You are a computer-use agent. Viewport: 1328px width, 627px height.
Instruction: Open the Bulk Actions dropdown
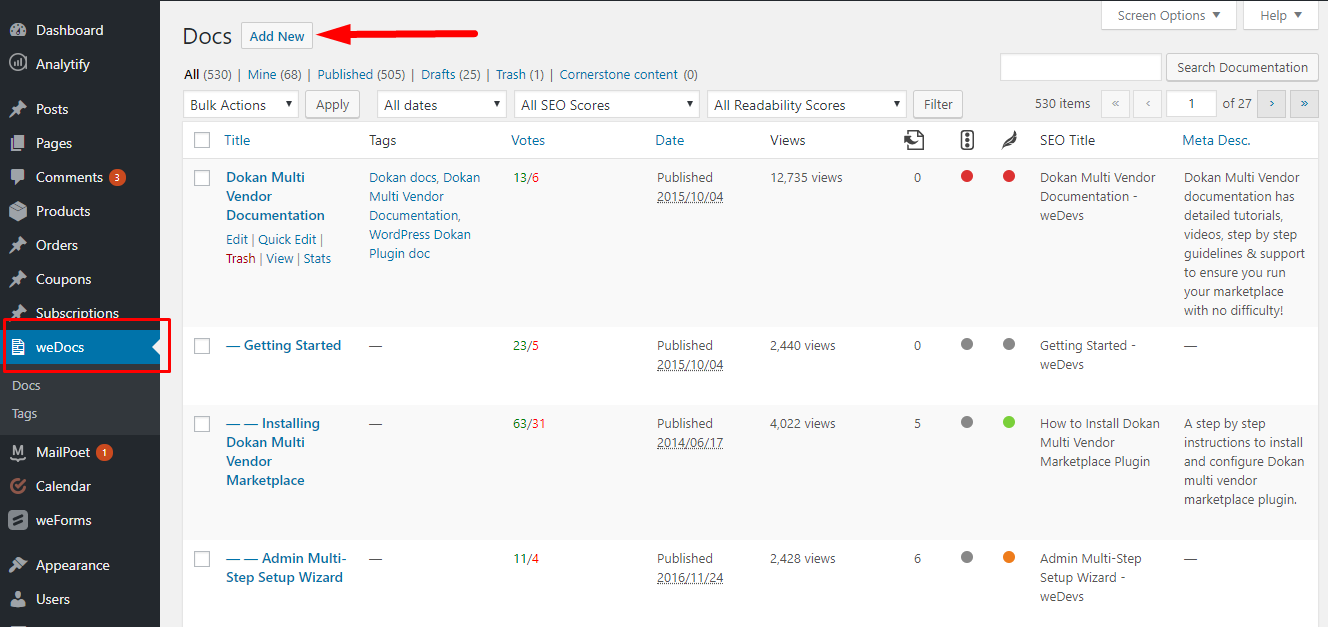click(x=241, y=104)
